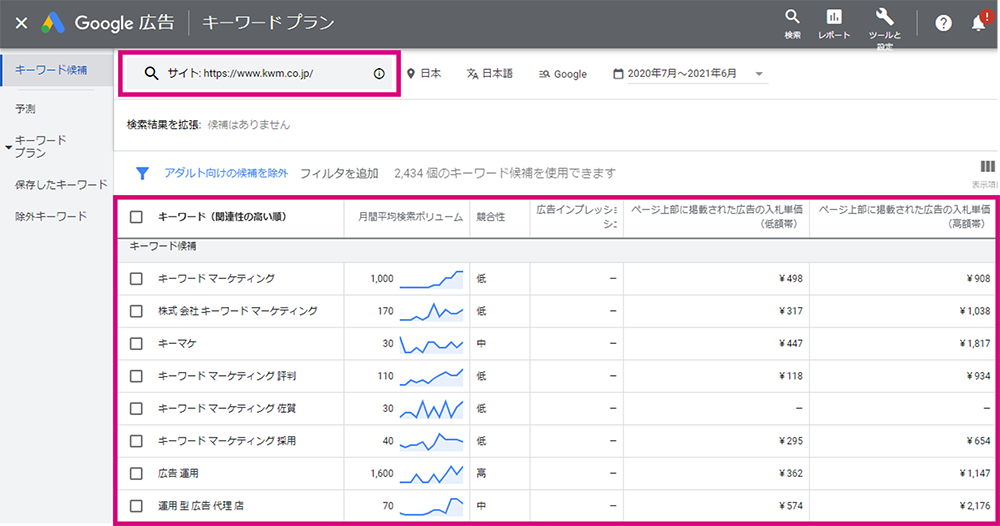Image resolution: width=1000 pixels, height=526 pixels.
Task: Click the ¥1,817 high bid value
Action: [974, 344]
